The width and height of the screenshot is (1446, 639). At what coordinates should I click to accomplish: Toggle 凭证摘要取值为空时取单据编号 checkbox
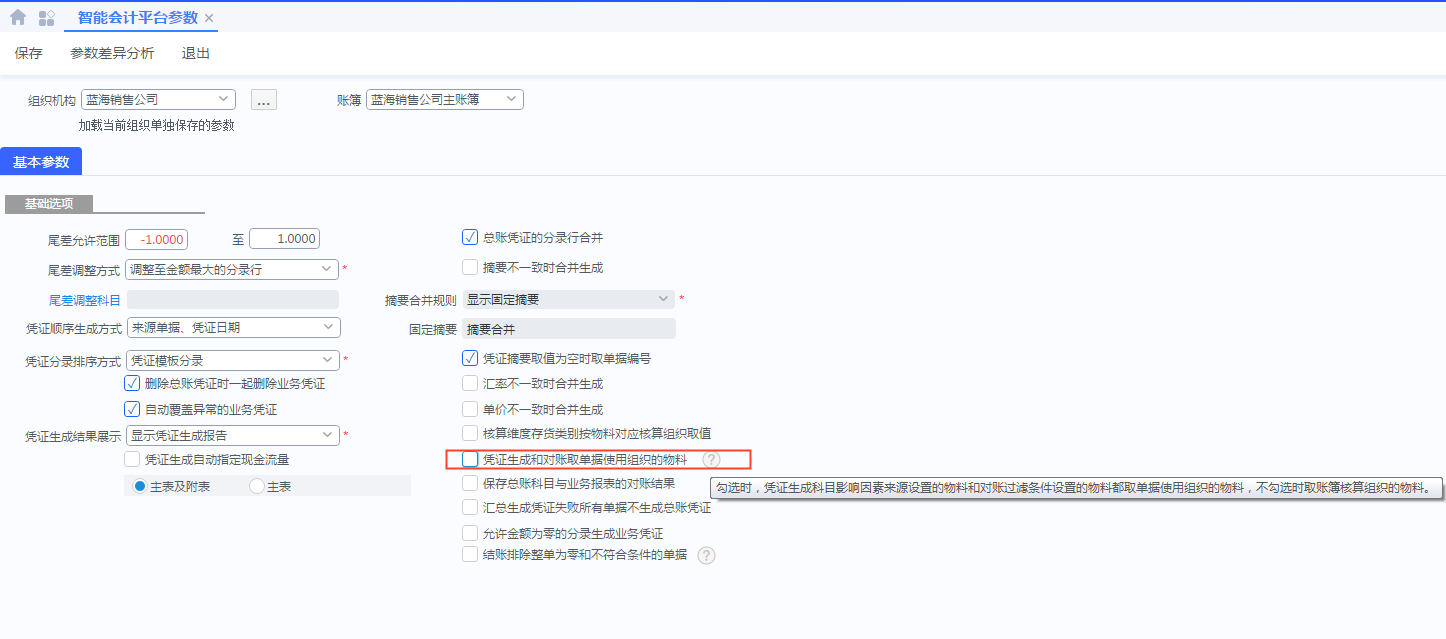[470, 357]
